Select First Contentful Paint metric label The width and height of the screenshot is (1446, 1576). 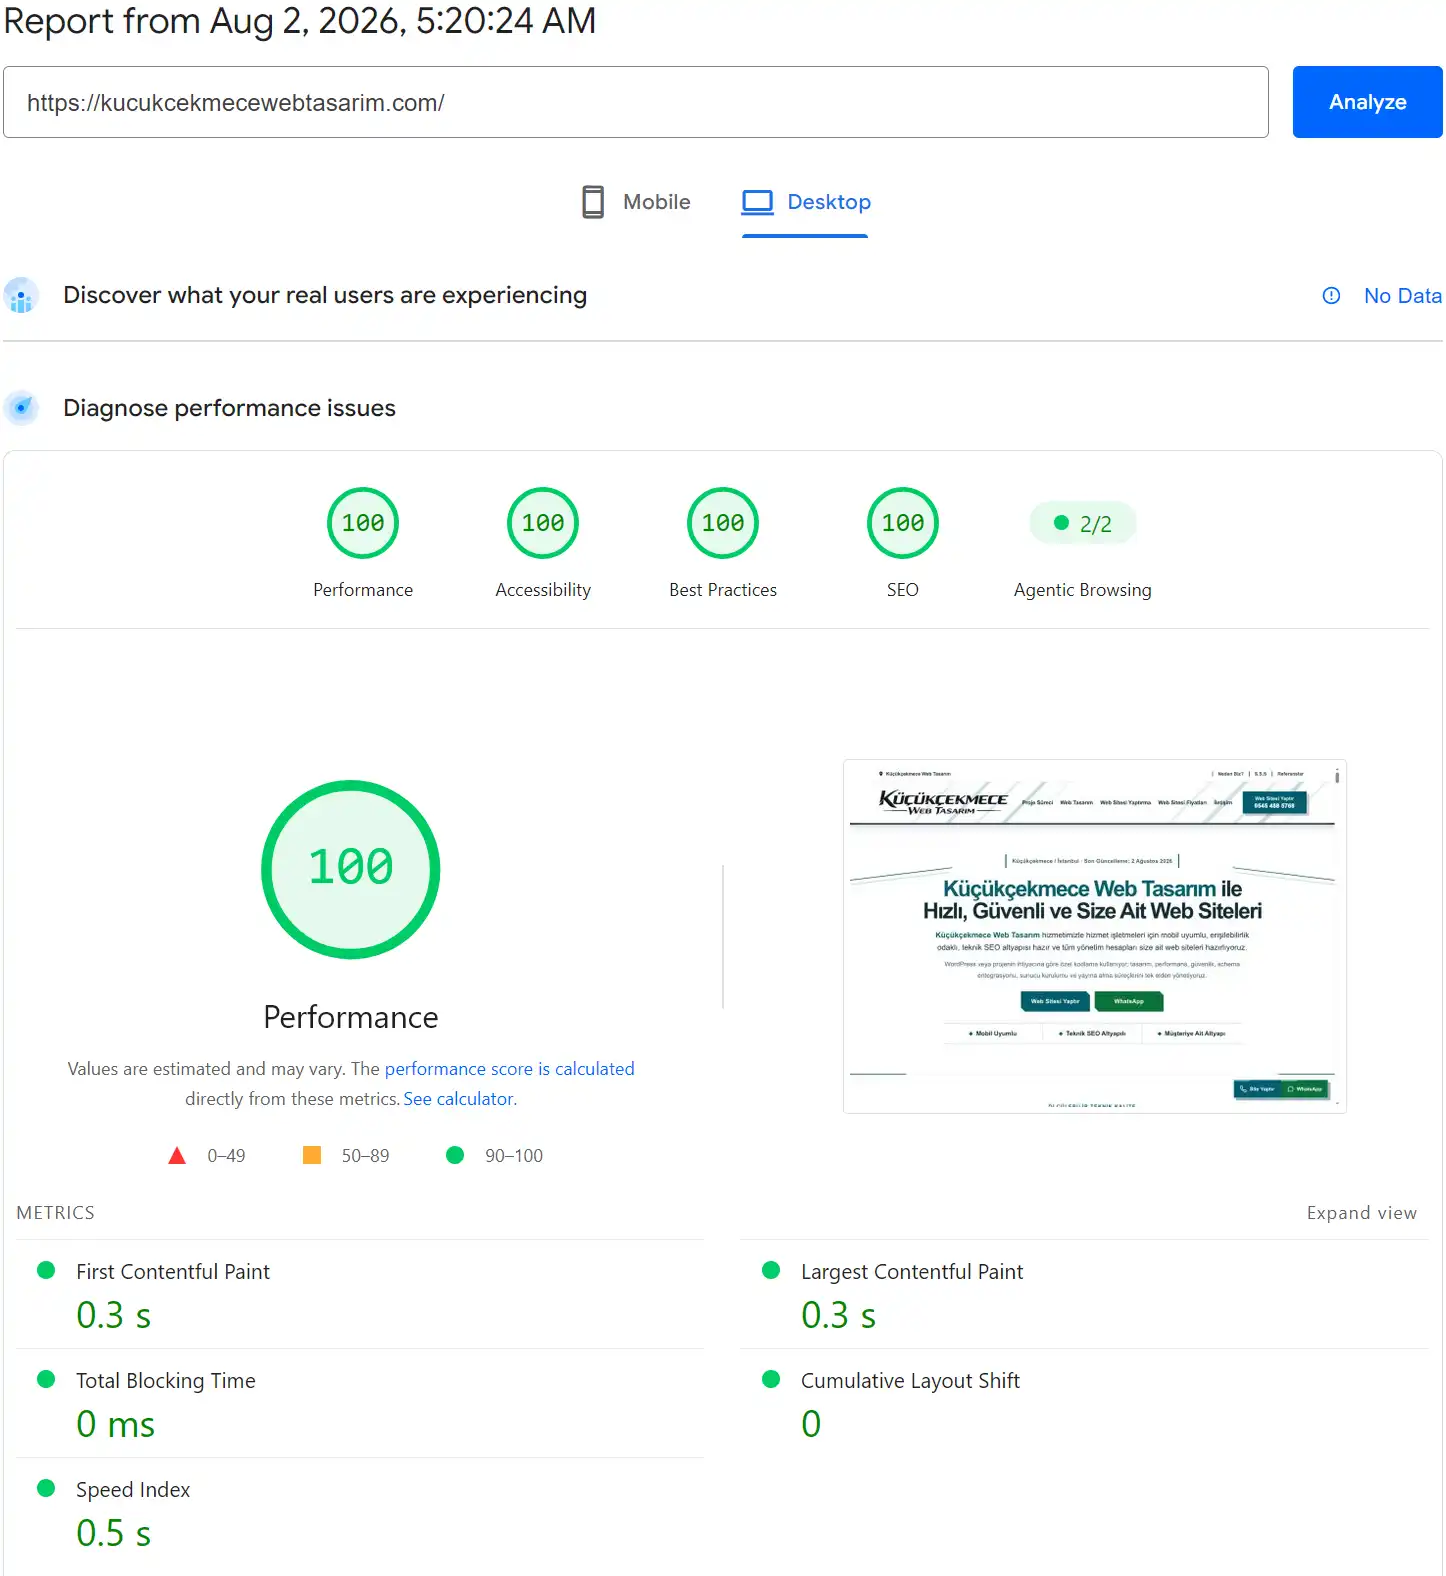point(173,1272)
